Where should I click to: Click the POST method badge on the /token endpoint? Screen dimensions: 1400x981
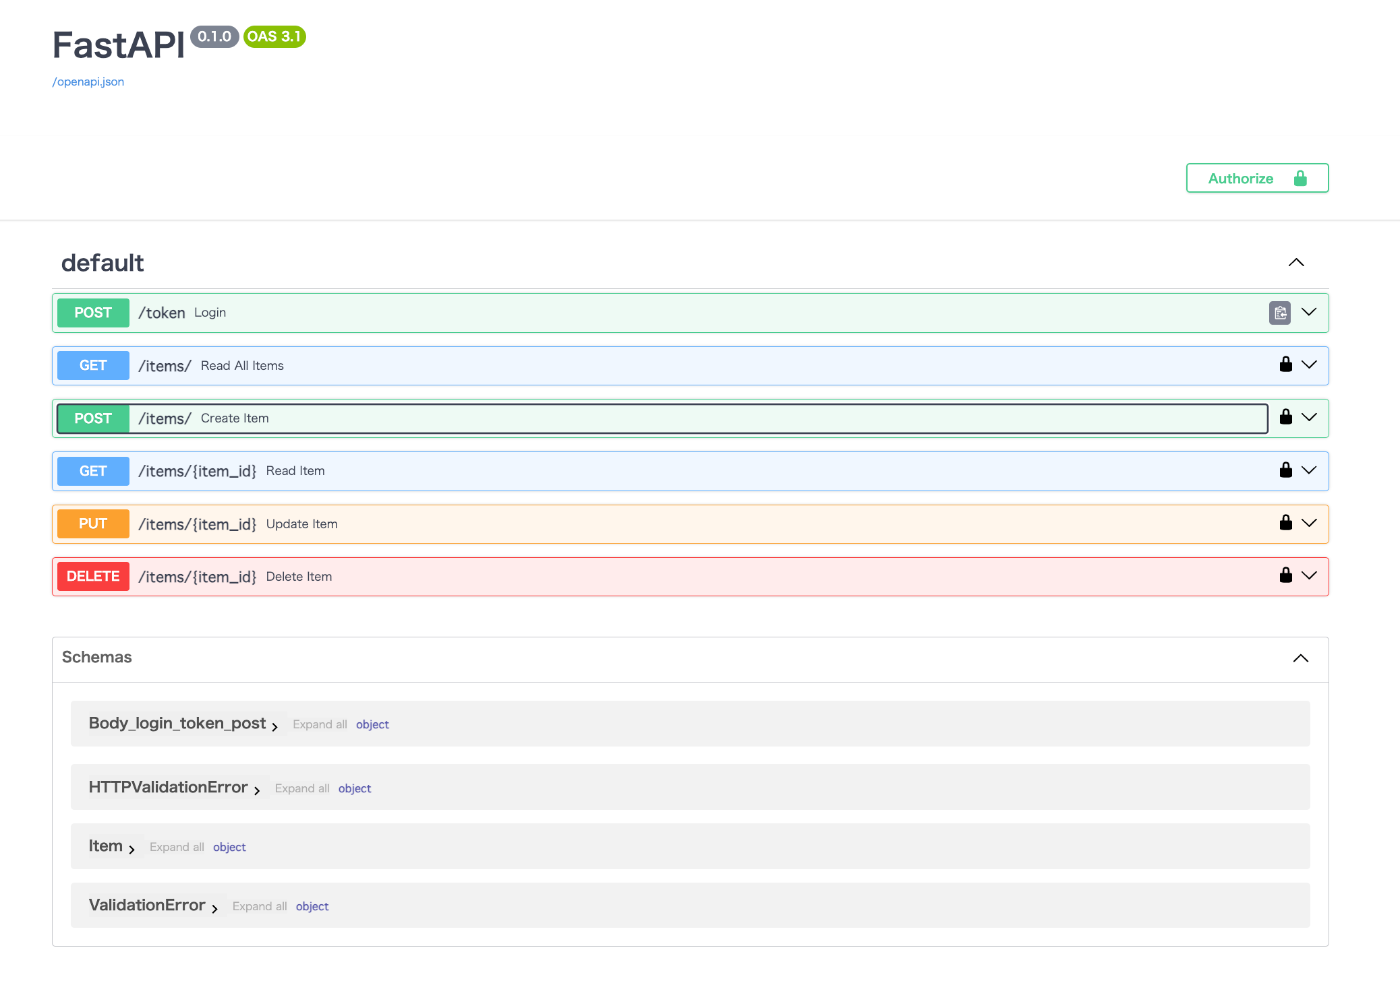pyautogui.click(x=92, y=312)
